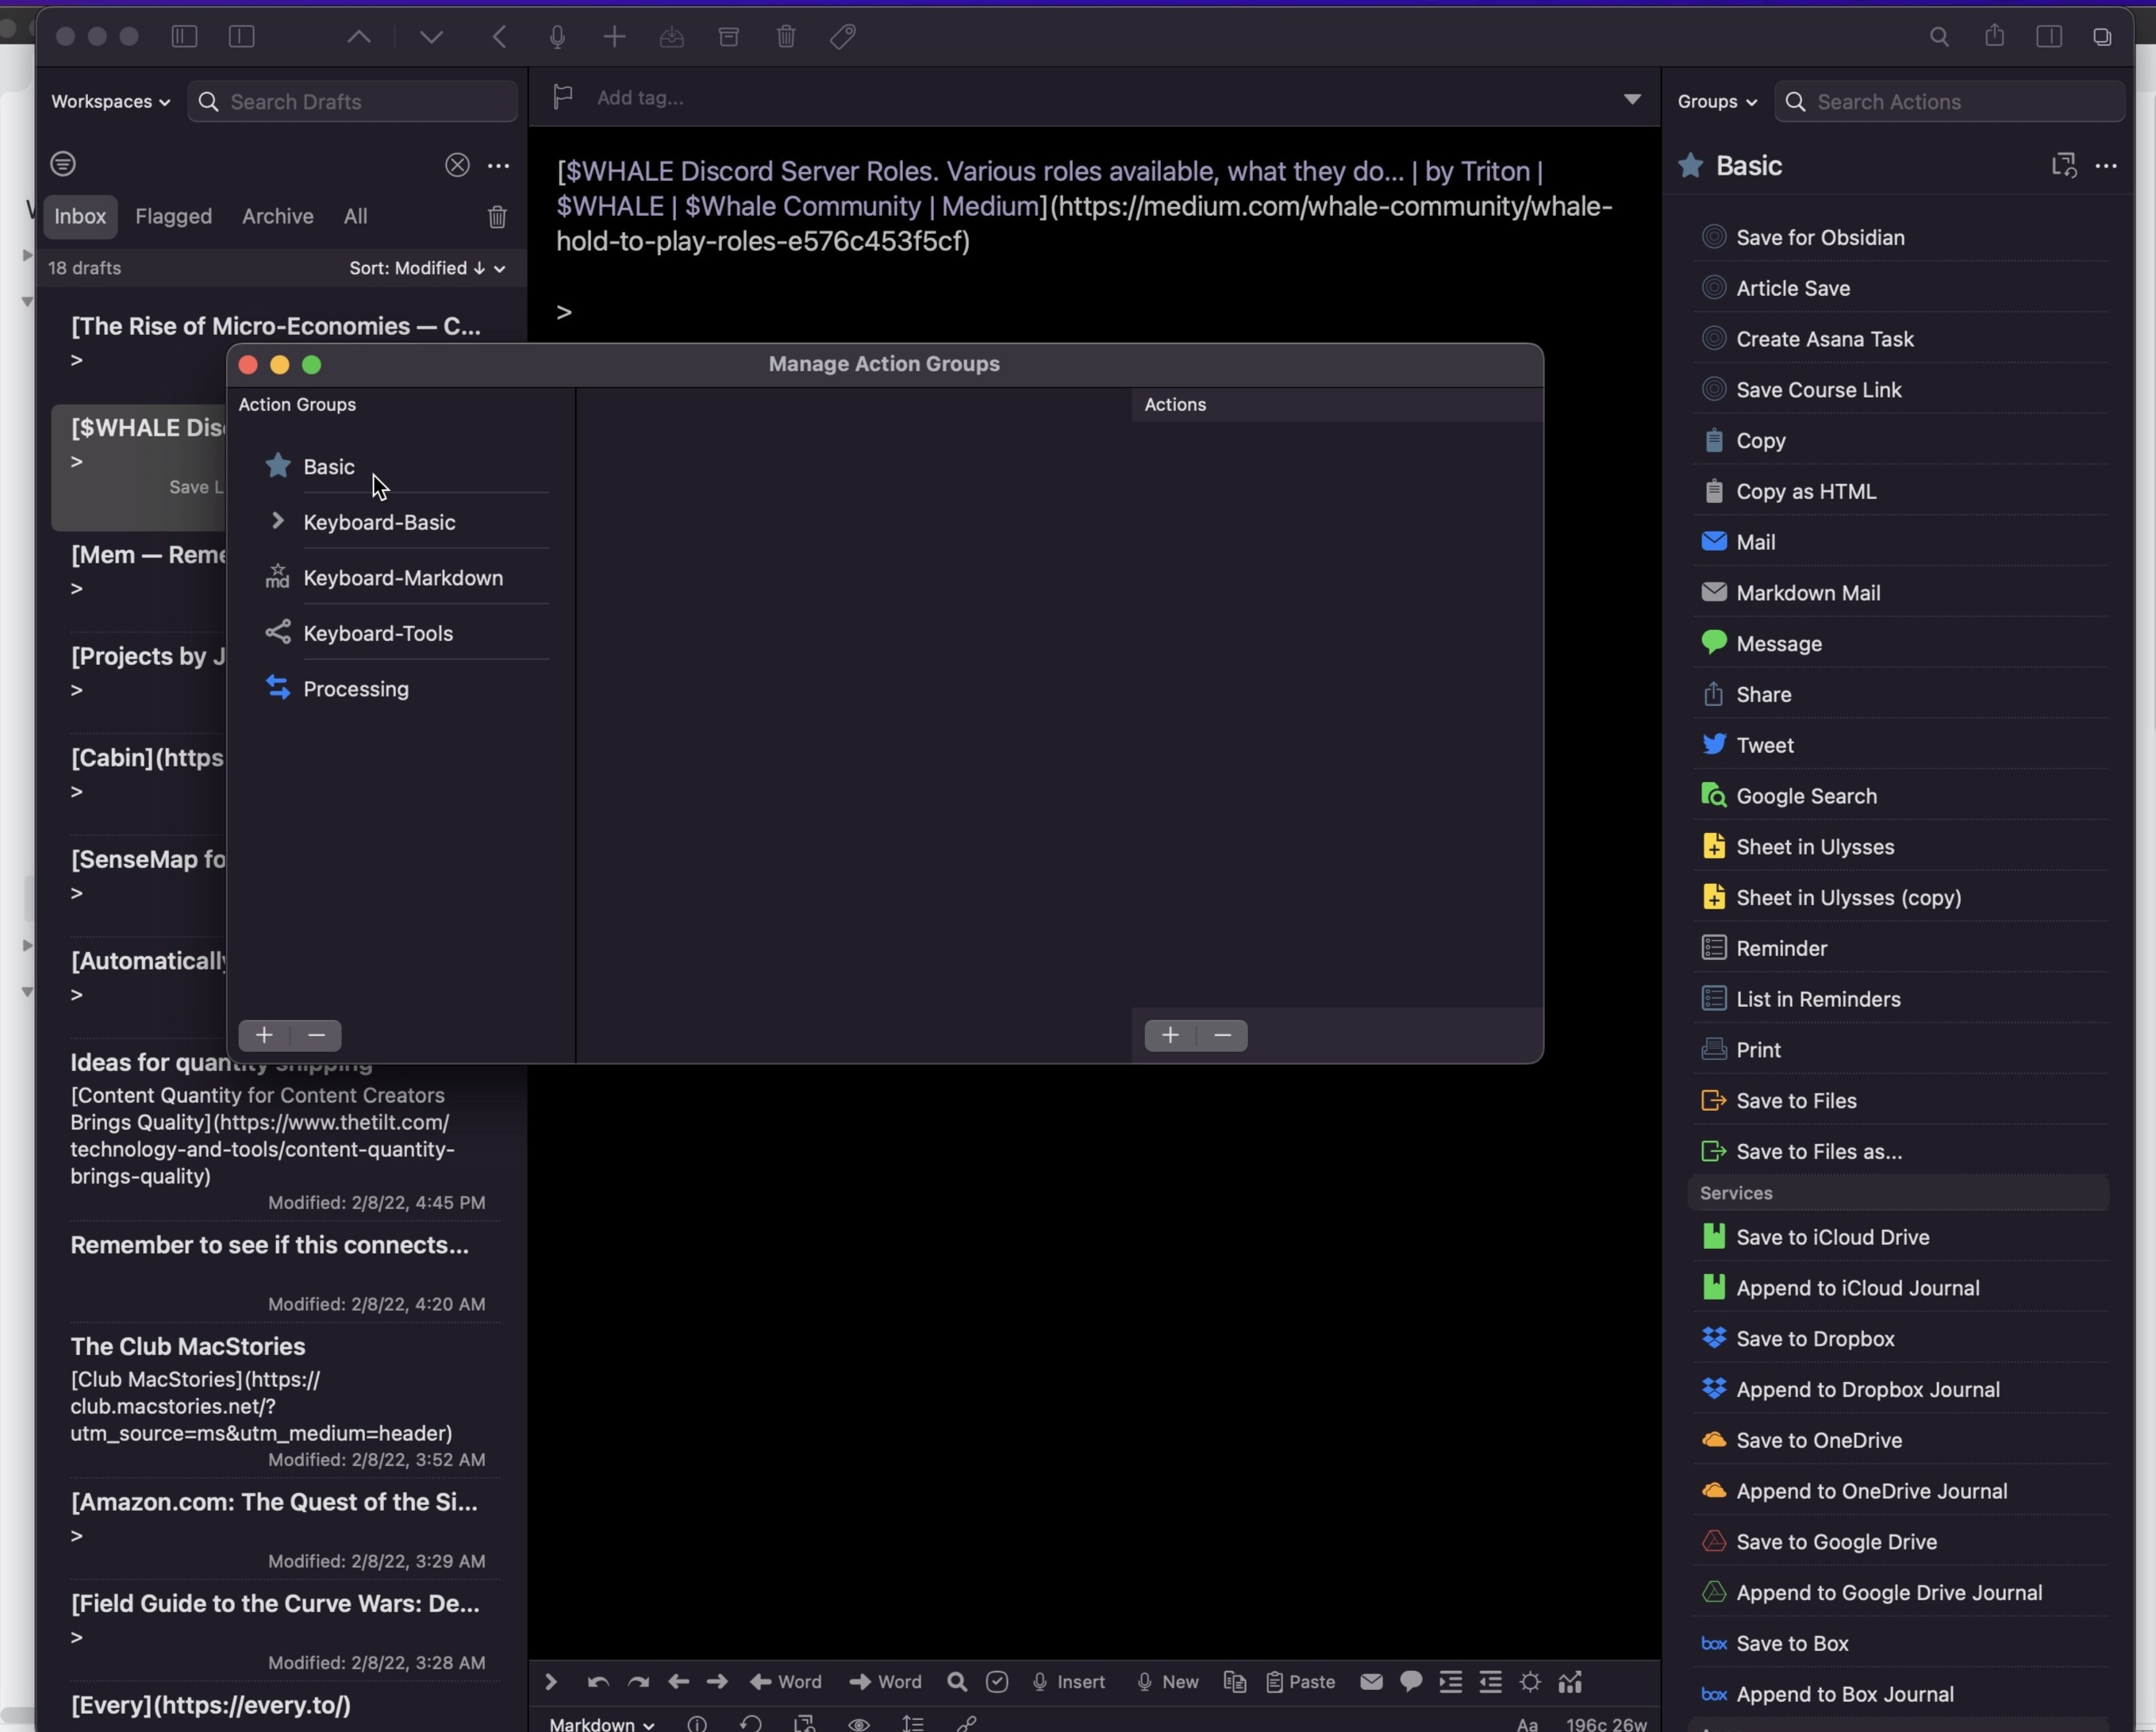Toggle the task checkbox icon in bottom toolbar
2156x1732 pixels.
point(997,1683)
